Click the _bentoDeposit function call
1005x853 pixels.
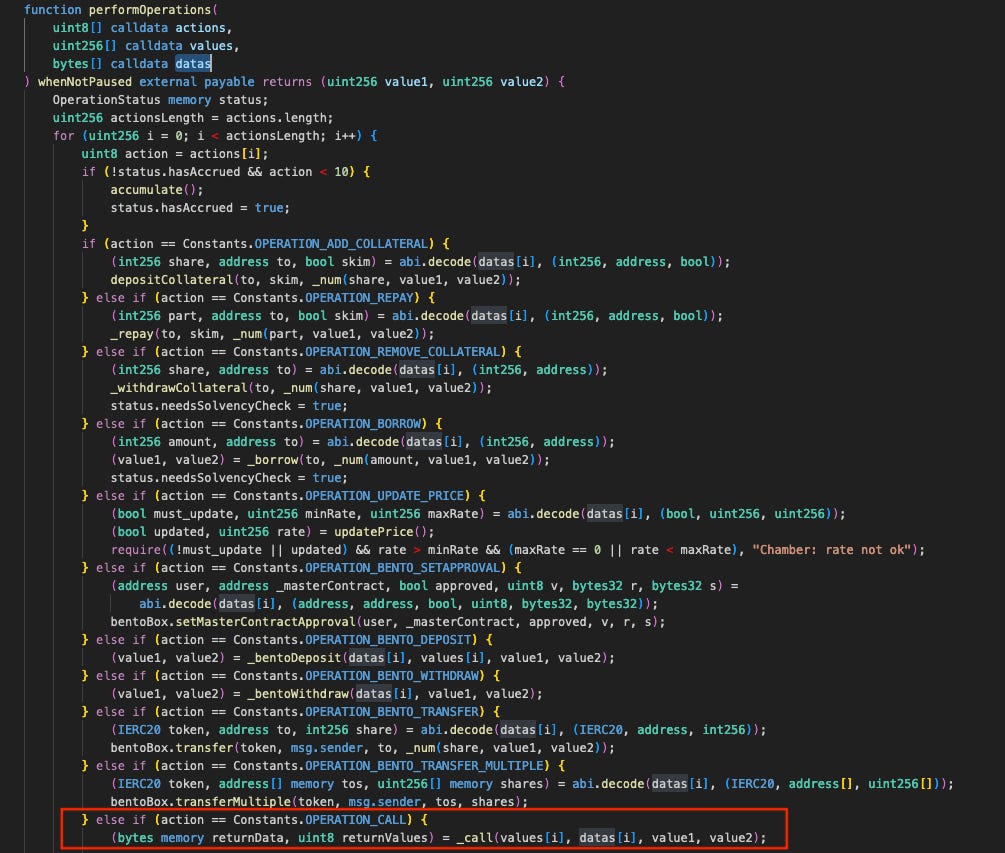[294, 657]
